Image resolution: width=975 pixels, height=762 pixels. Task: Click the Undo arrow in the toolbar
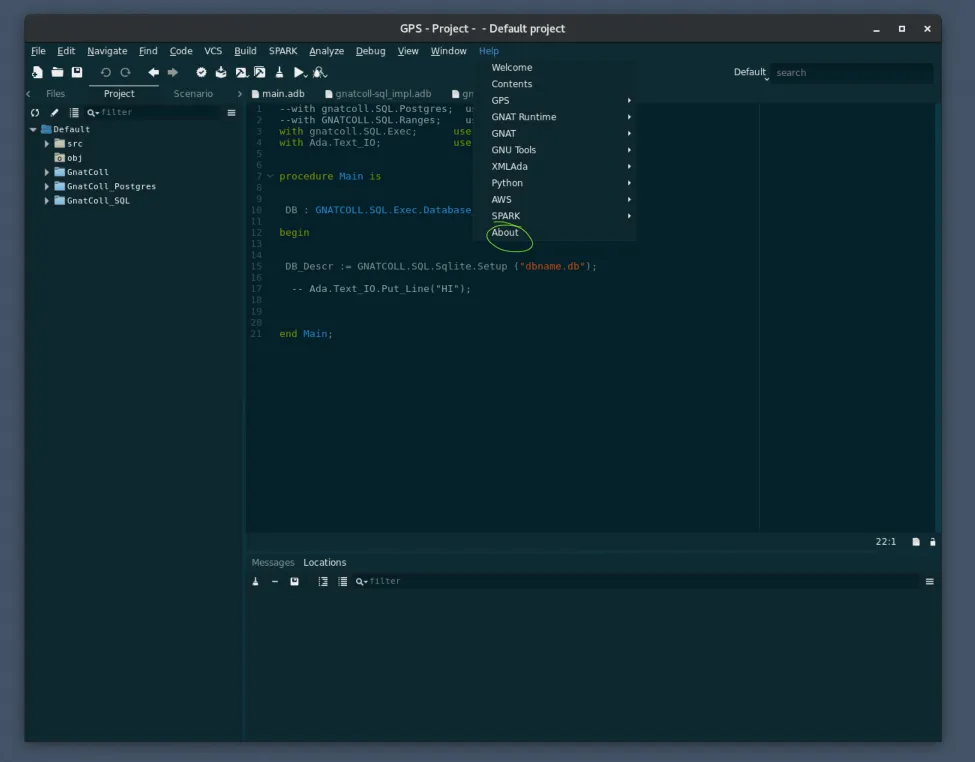pos(106,73)
